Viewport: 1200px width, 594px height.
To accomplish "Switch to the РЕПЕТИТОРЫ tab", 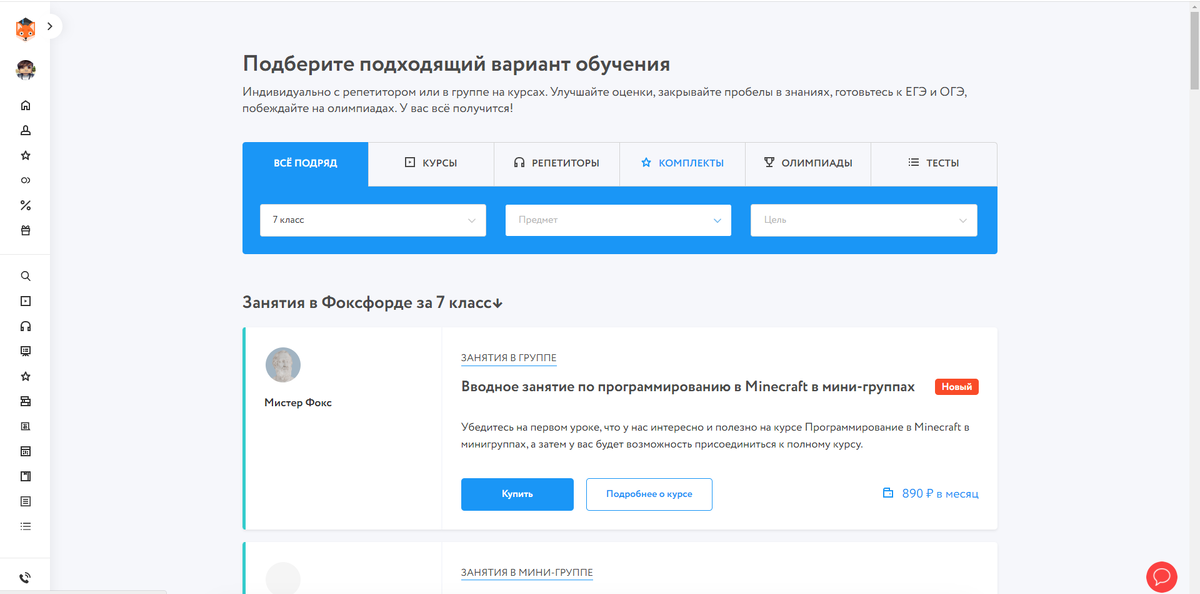I will (x=557, y=164).
